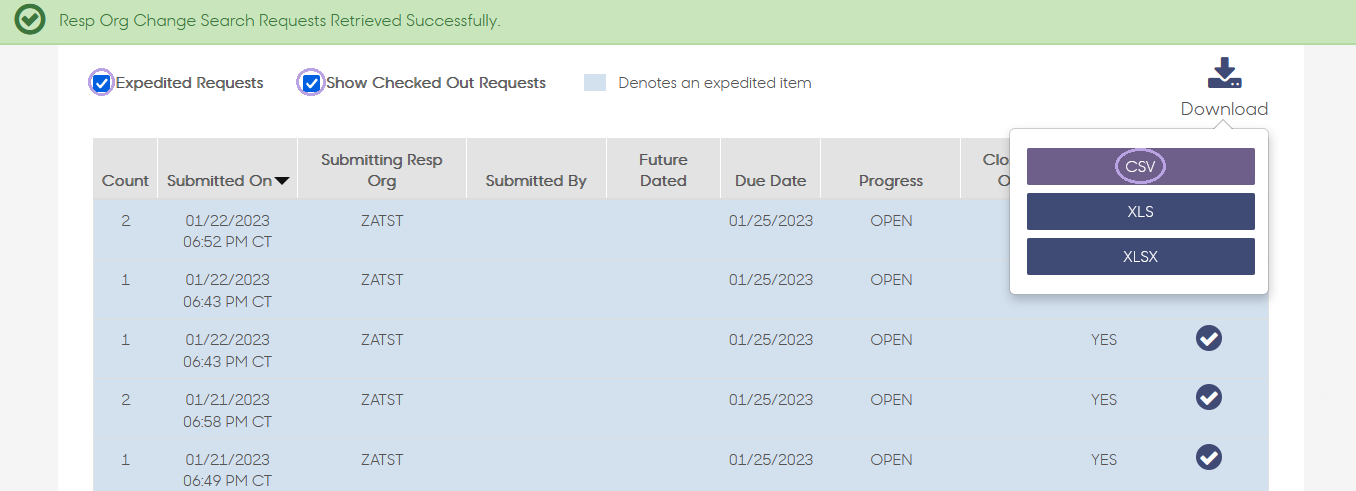Click checkmark icon in 01/22/2023 06:43 PM row
This screenshot has height=491, width=1356.
(x=1209, y=339)
